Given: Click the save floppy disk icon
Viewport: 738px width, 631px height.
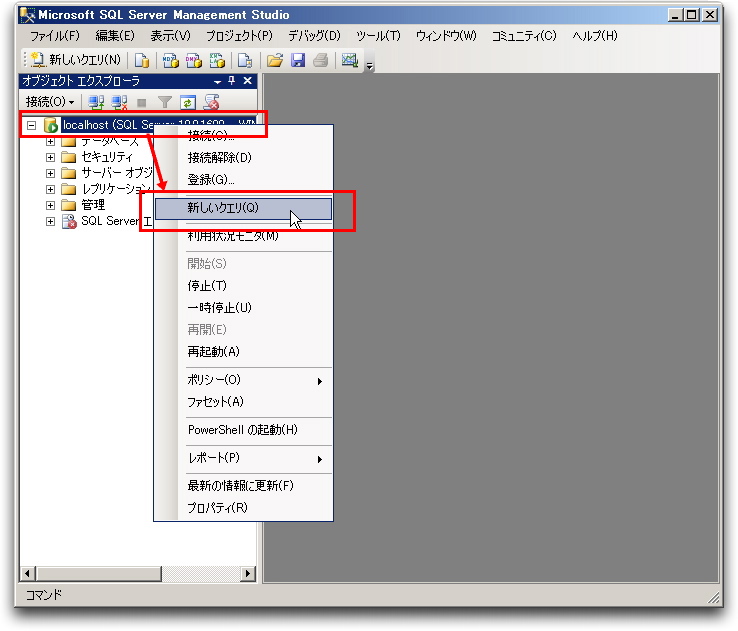Looking at the screenshot, I should [298, 60].
